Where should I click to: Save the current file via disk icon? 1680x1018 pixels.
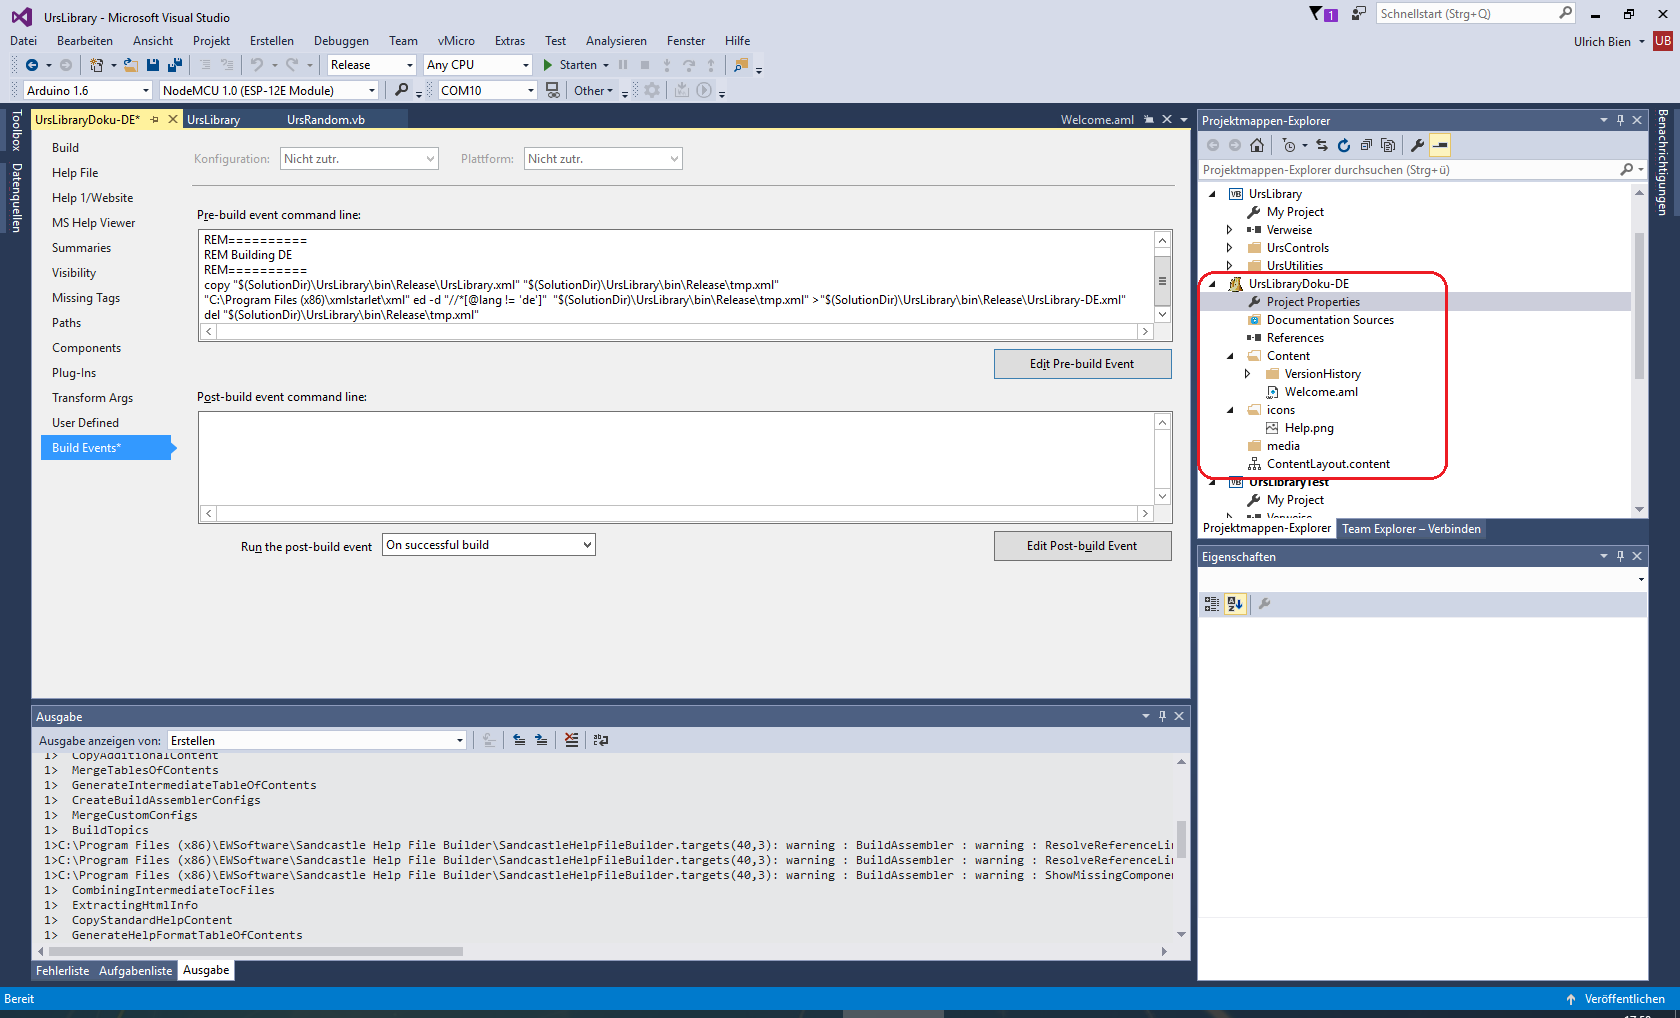(x=153, y=65)
